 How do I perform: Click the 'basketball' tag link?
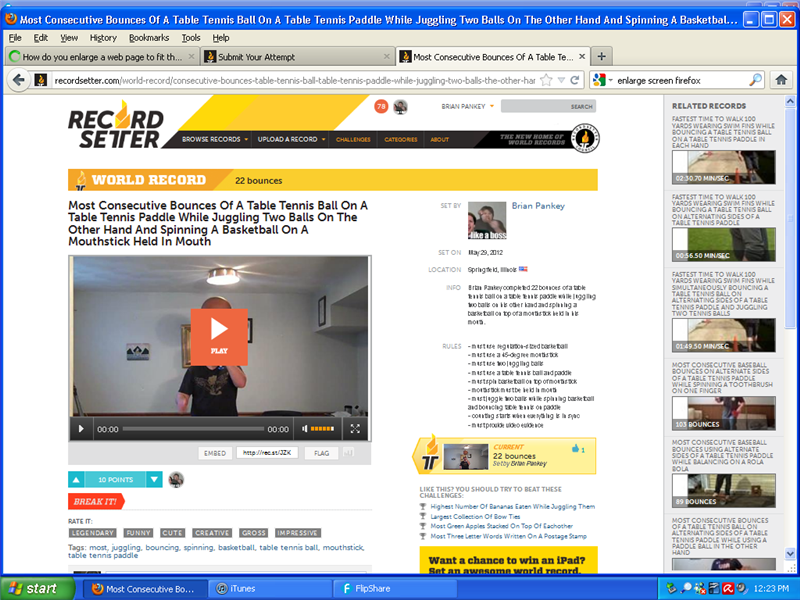click(x=236, y=547)
